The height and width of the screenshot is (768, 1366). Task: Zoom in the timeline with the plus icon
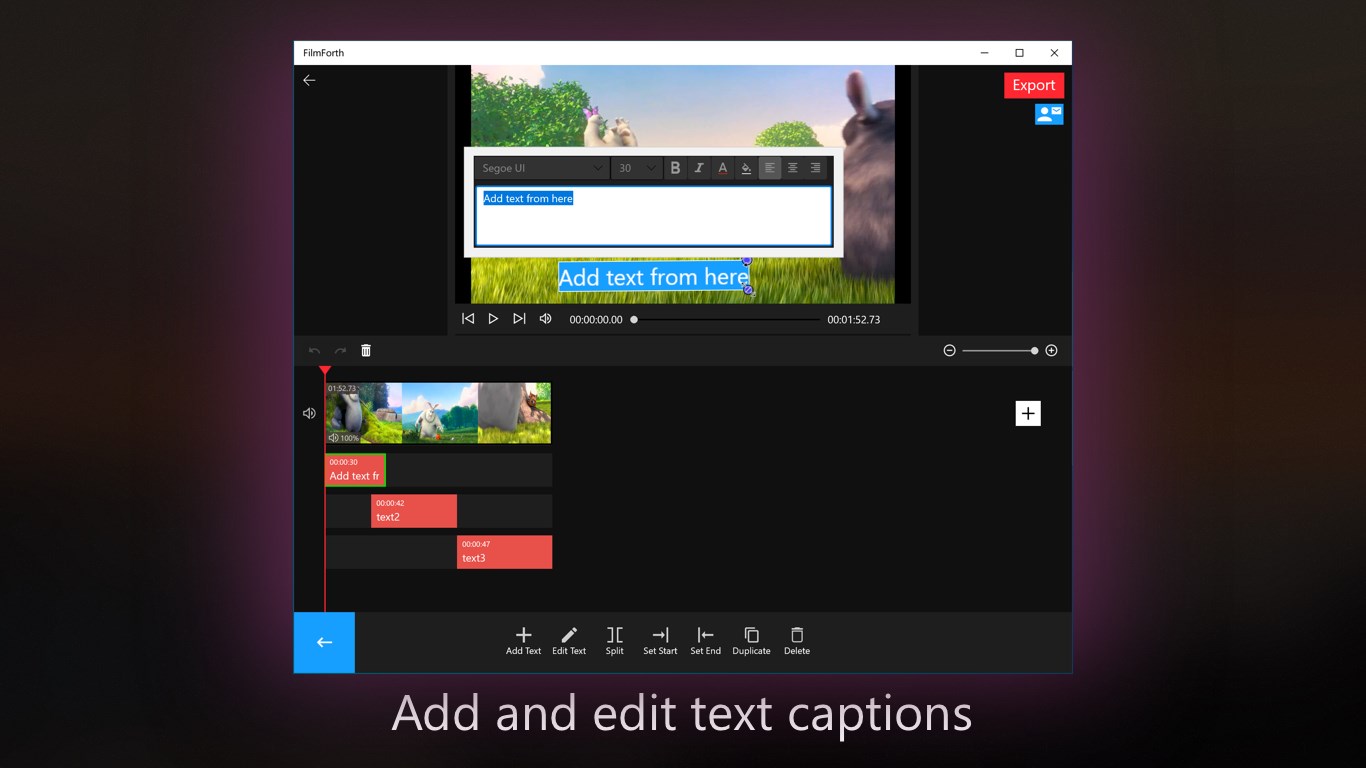point(1051,350)
